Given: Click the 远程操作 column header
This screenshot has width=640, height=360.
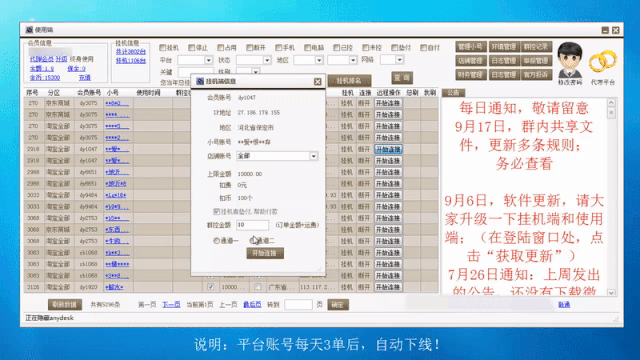Looking at the screenshot, I should (x=388, y=93).
